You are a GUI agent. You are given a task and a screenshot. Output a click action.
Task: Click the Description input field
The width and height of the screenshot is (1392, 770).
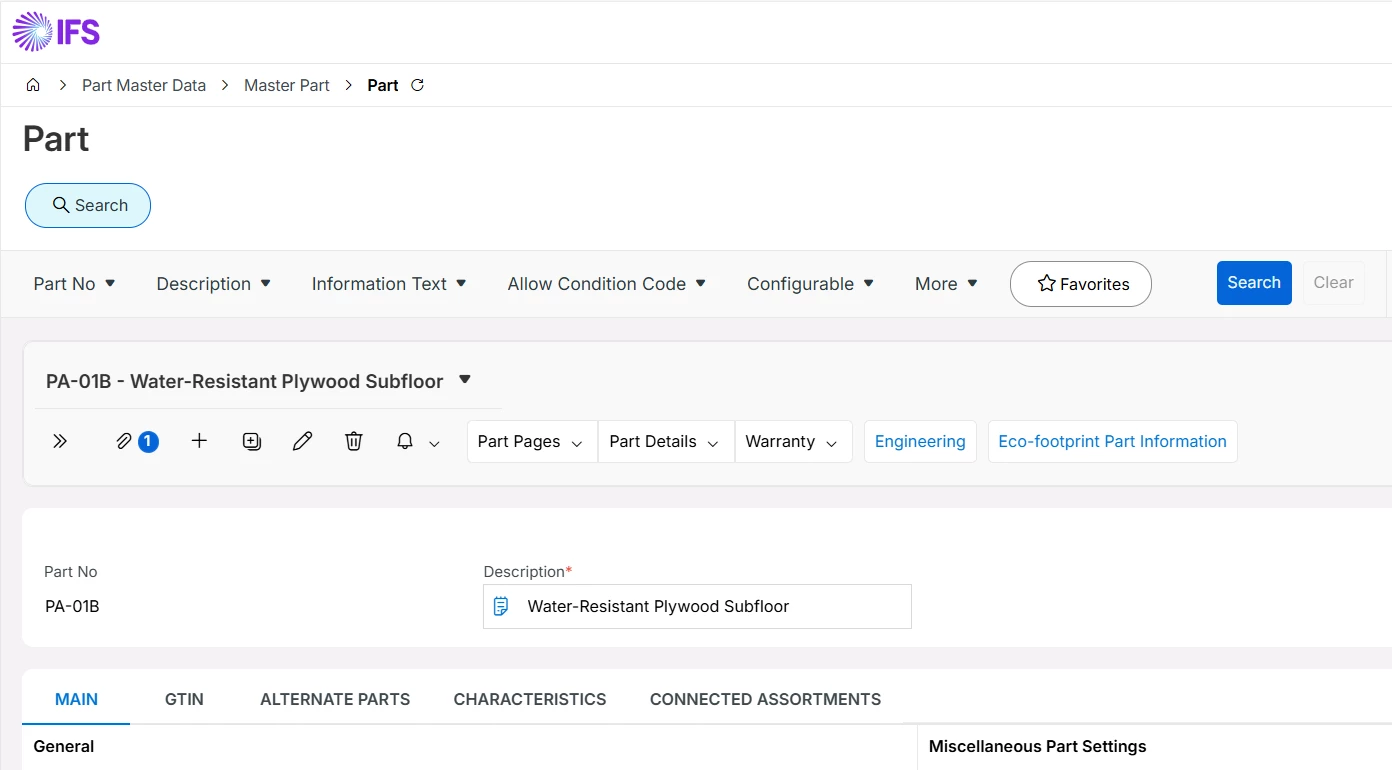[x=697, y=606]
